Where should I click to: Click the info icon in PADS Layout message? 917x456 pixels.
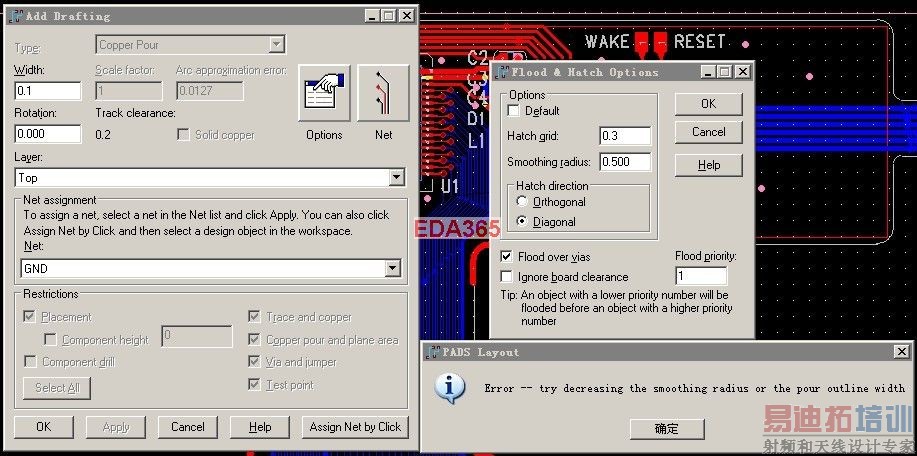coord(450,388)
